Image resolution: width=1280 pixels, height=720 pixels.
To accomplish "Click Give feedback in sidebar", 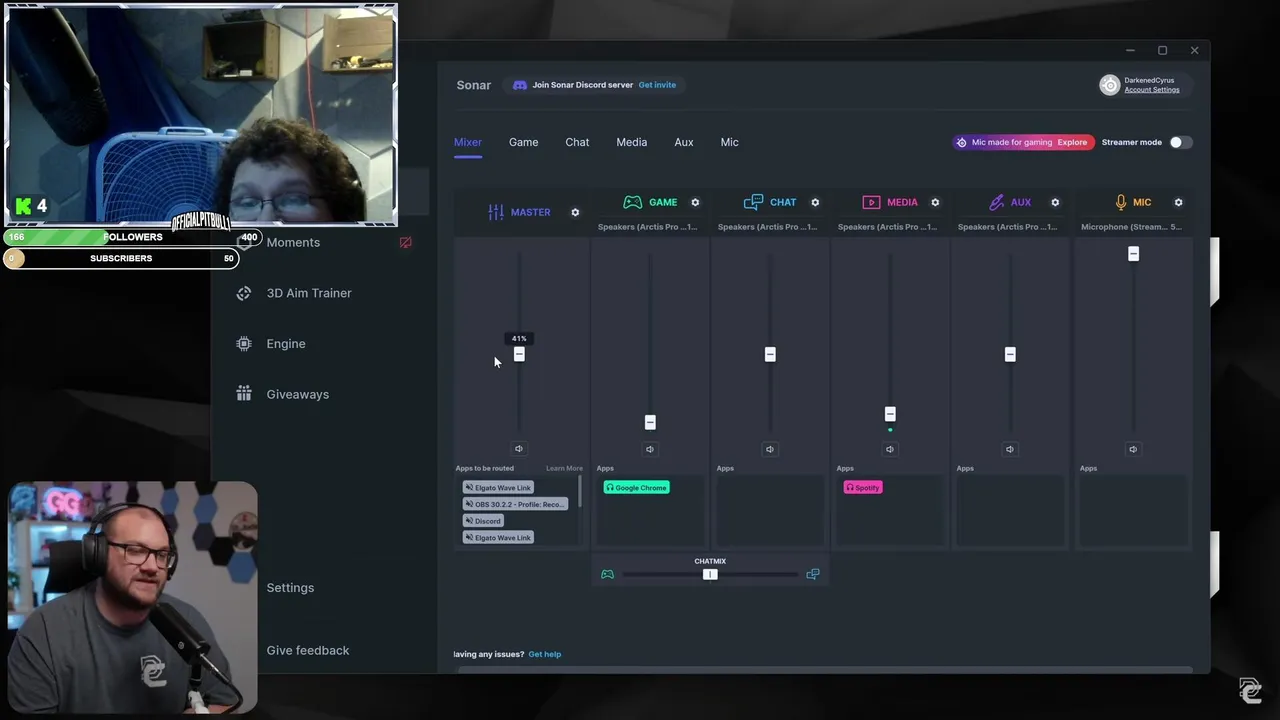I will coord(308,650).
